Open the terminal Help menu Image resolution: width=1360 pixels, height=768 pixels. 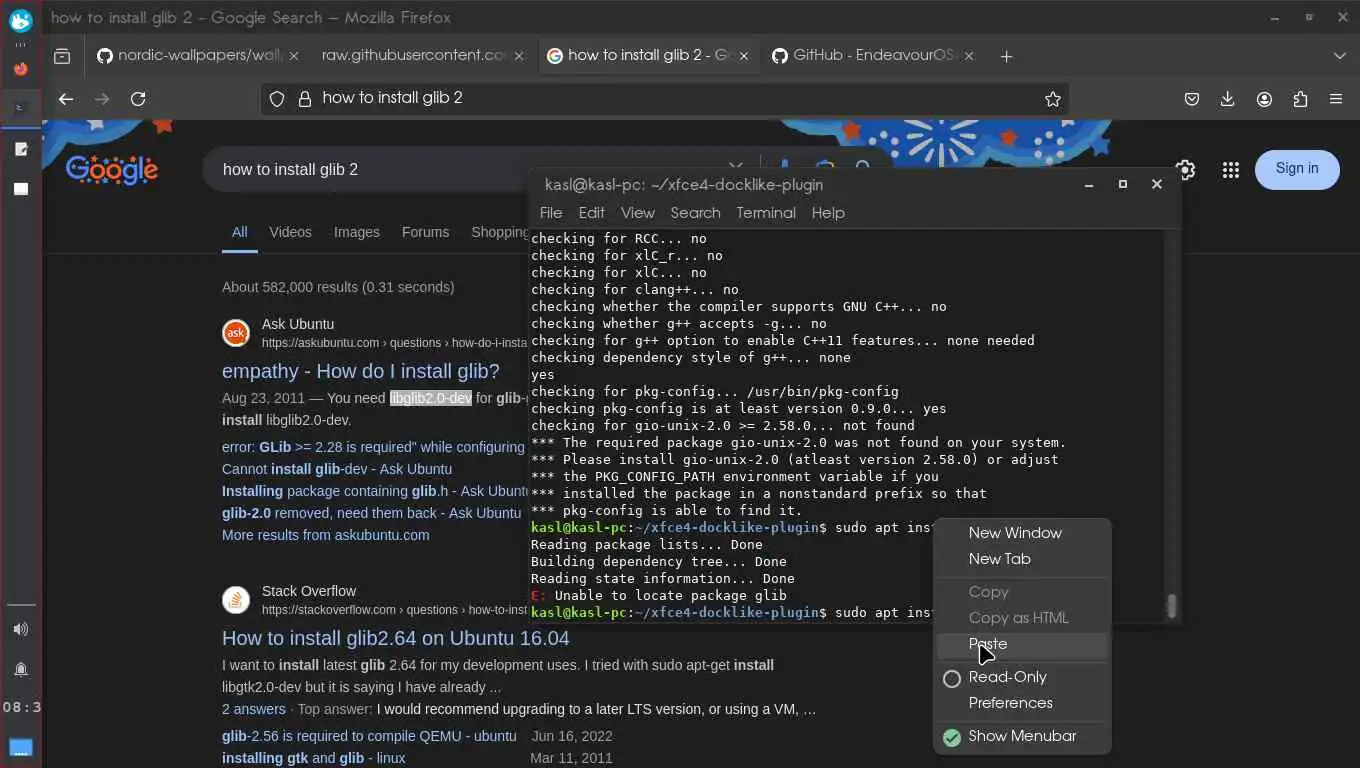click(828, 213)
